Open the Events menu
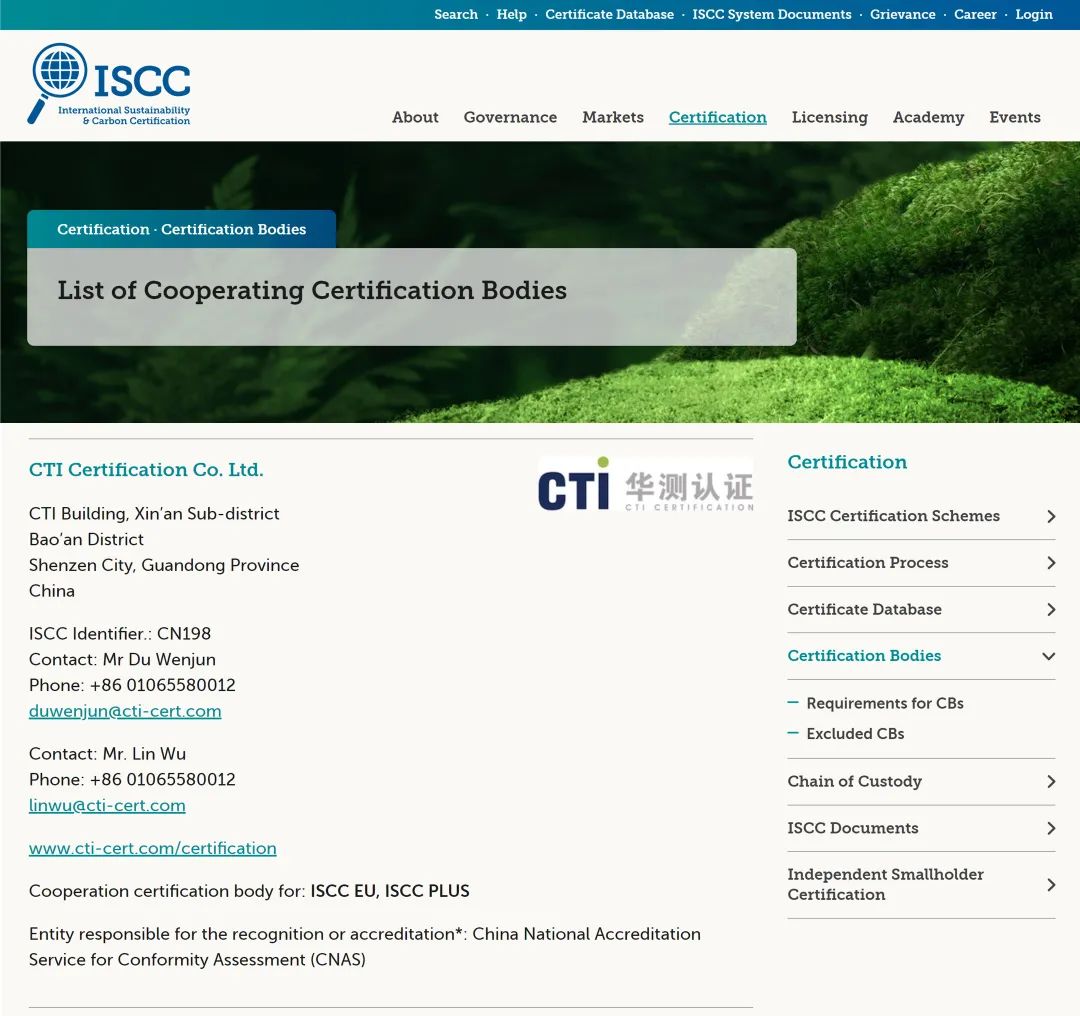 pyautogui.click(x=1015, y=117)
